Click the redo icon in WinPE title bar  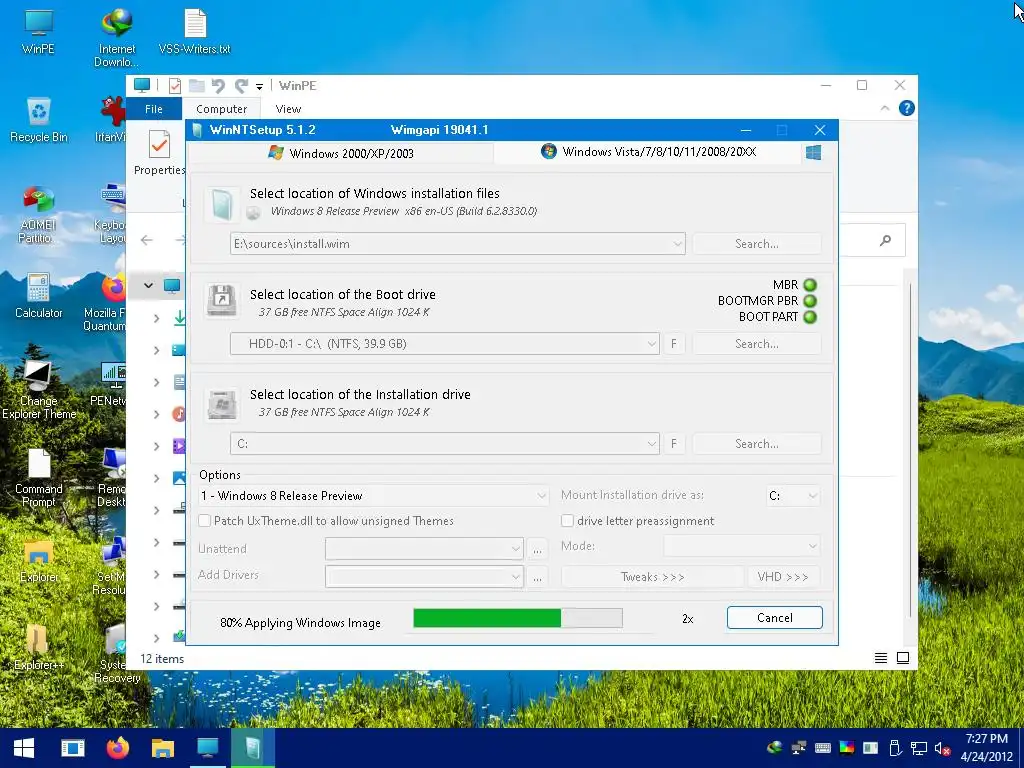click(241, 86)
